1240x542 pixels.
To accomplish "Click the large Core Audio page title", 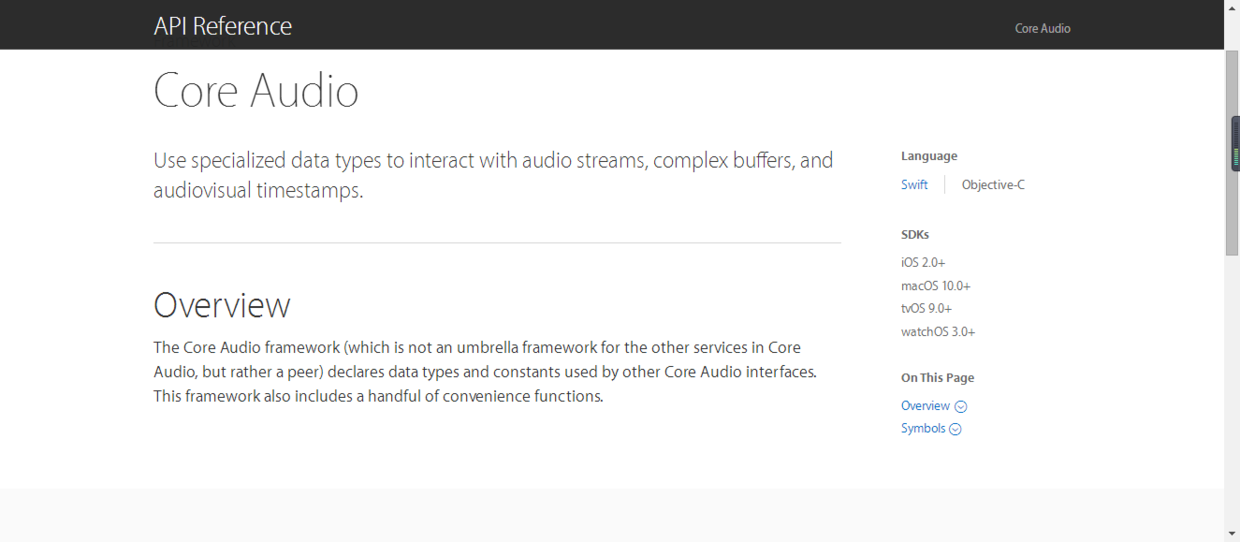I will [x=256, y=91].
